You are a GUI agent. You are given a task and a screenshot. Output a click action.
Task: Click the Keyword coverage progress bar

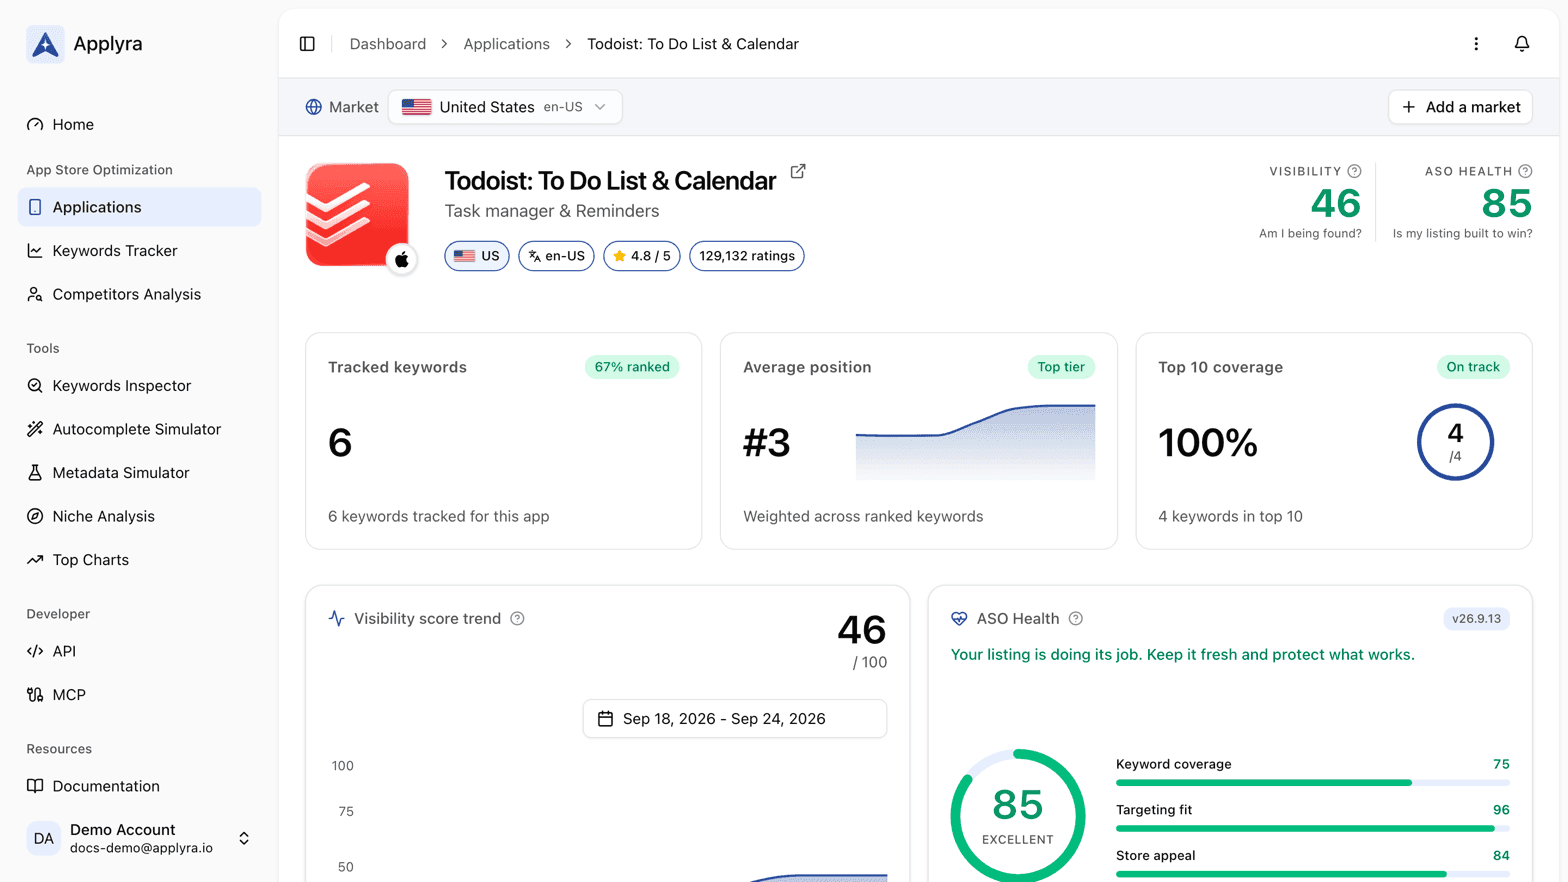[x=1312, y=783]
